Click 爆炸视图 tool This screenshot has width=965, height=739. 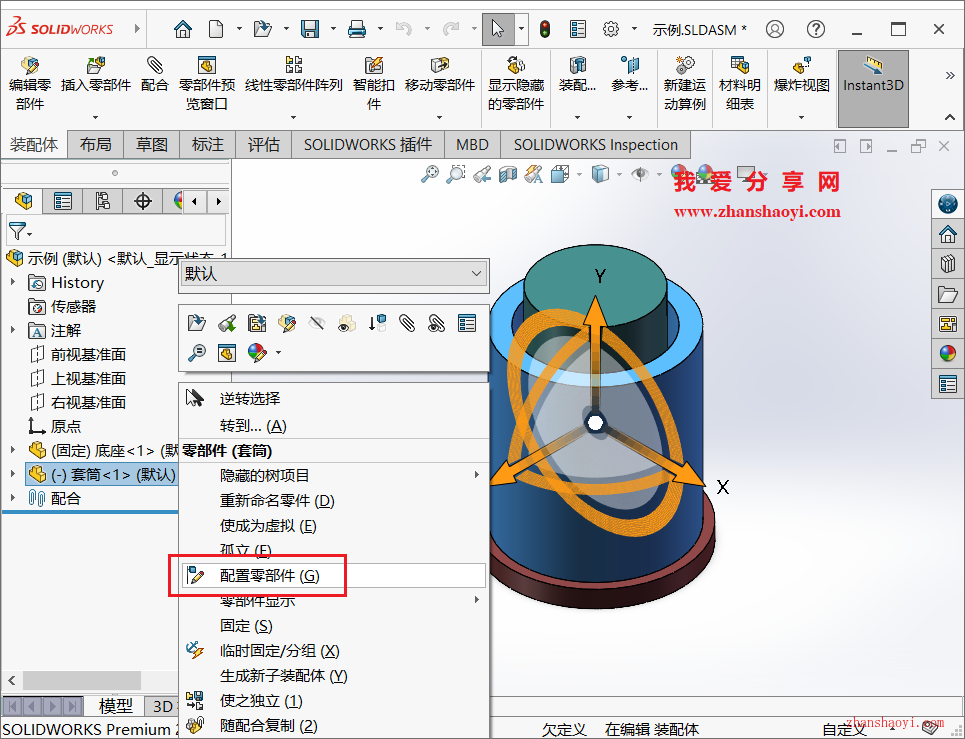801,75
